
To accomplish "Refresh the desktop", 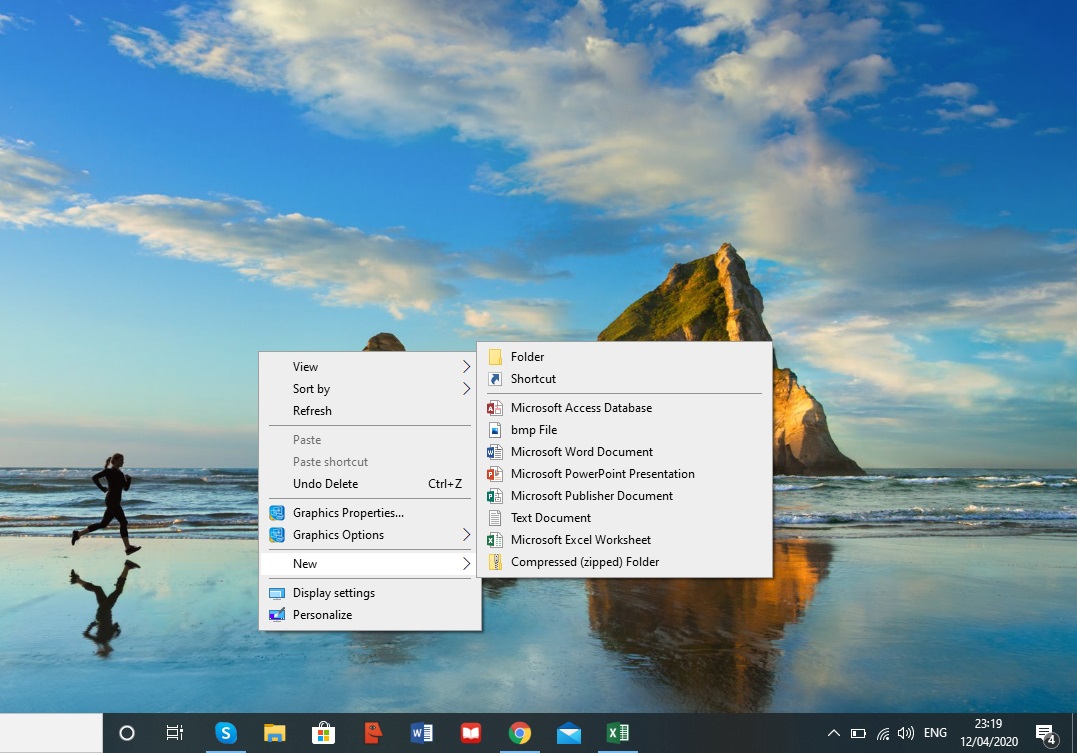I will pyautogui.click(x=312, y=410).
